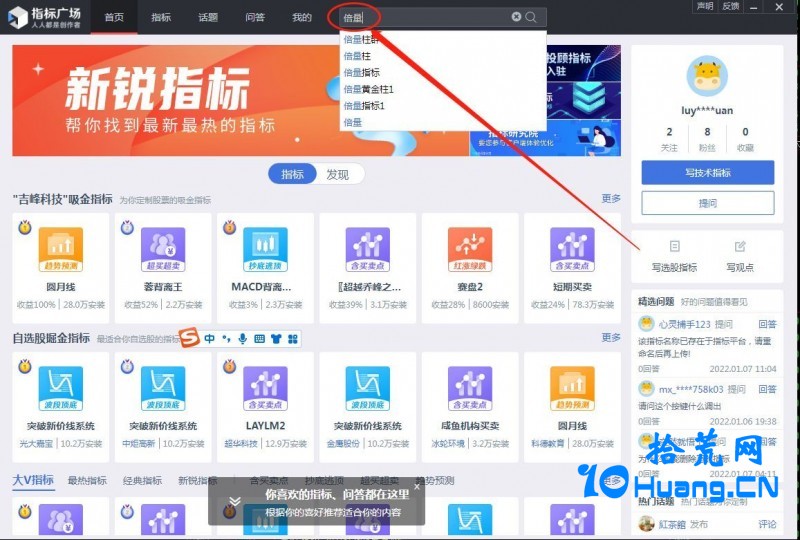This screenshot has width=800, height=540.
Task: Select the 最热指标 category tab
Action: point(87,480)
